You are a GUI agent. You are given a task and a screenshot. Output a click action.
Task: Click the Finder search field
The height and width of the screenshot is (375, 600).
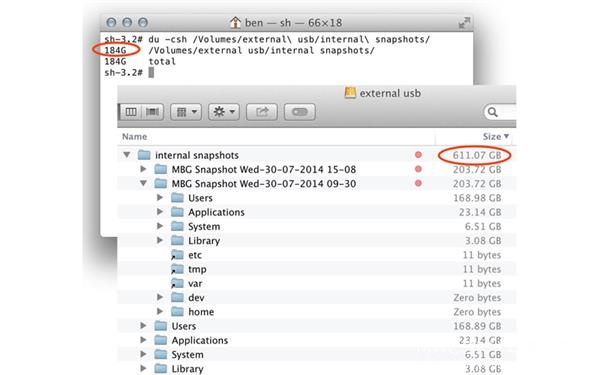click(500, 112)
